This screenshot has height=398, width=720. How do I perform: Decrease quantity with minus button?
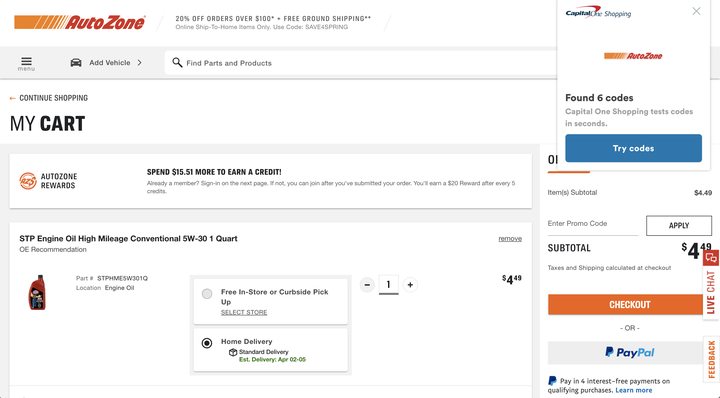pyautogui.click(x=367, y=285)
